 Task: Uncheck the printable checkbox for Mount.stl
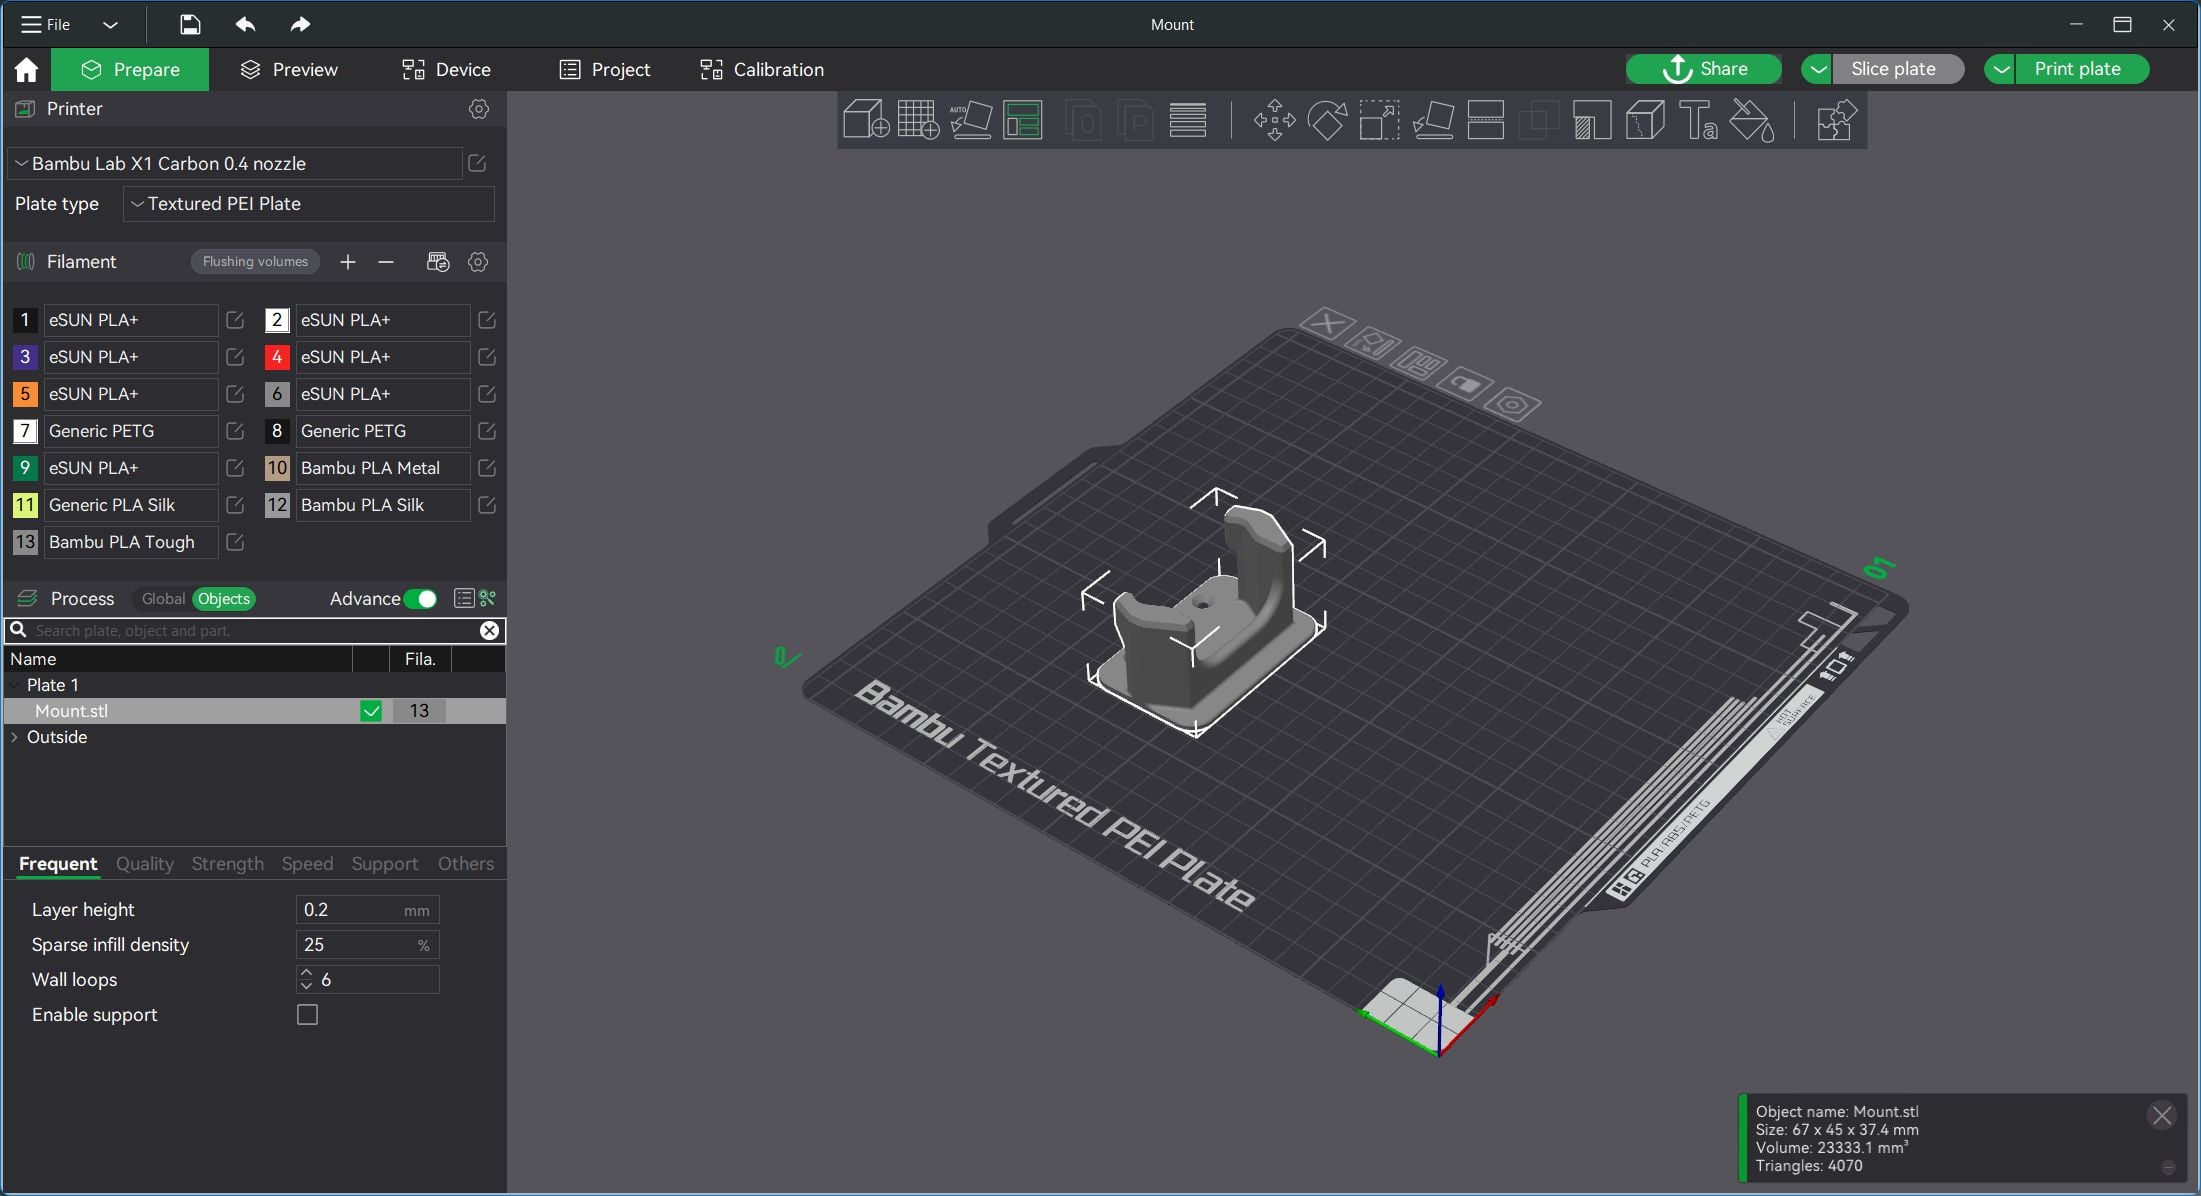point(371,711)
